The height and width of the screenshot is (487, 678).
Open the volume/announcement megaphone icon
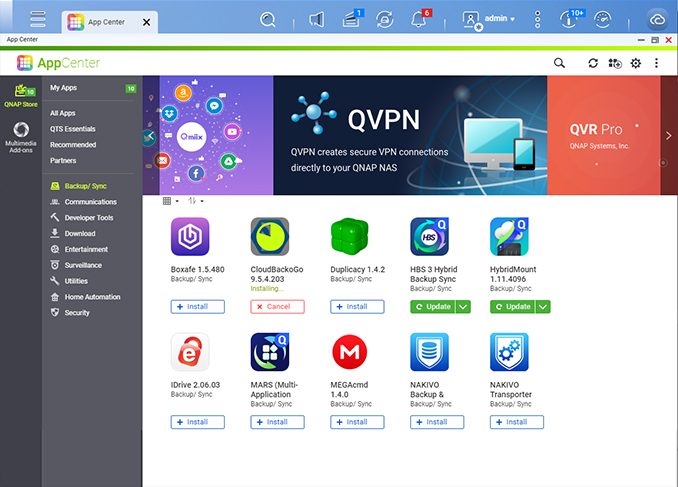pos(317,19)
